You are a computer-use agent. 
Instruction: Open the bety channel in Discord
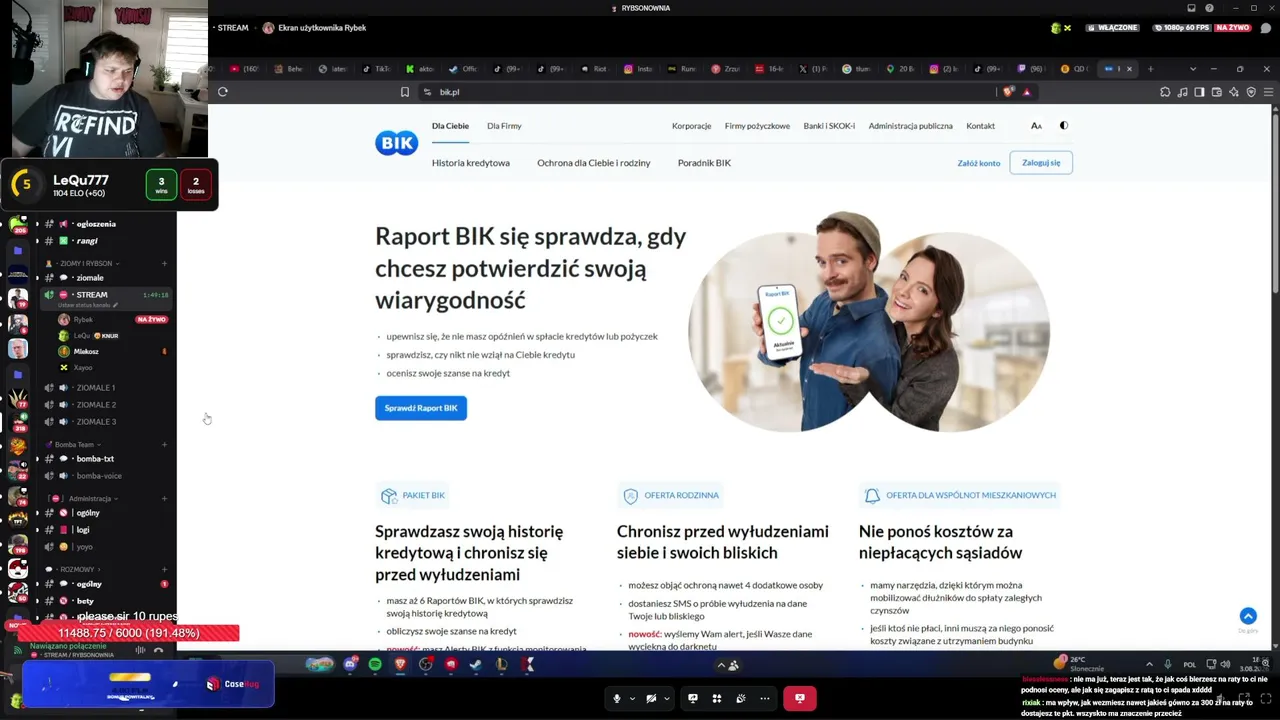click(x=85, y=602)
